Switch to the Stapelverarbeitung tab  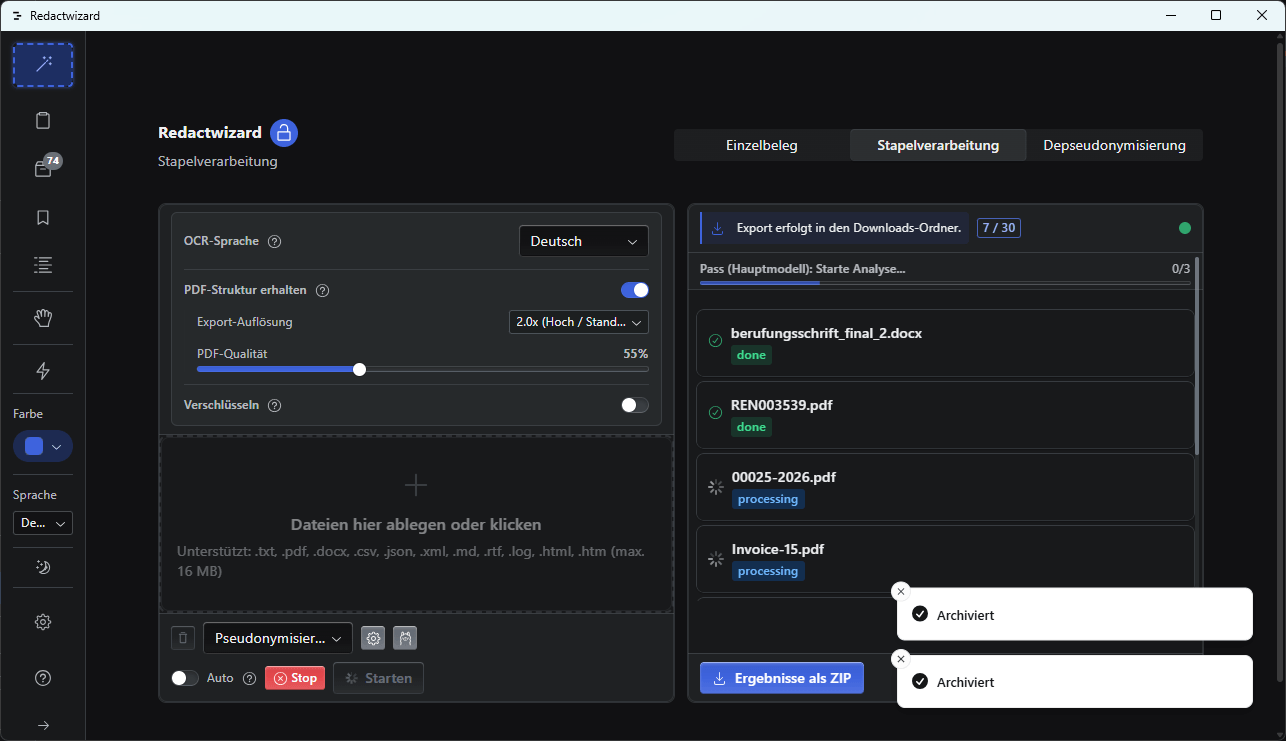938,145
